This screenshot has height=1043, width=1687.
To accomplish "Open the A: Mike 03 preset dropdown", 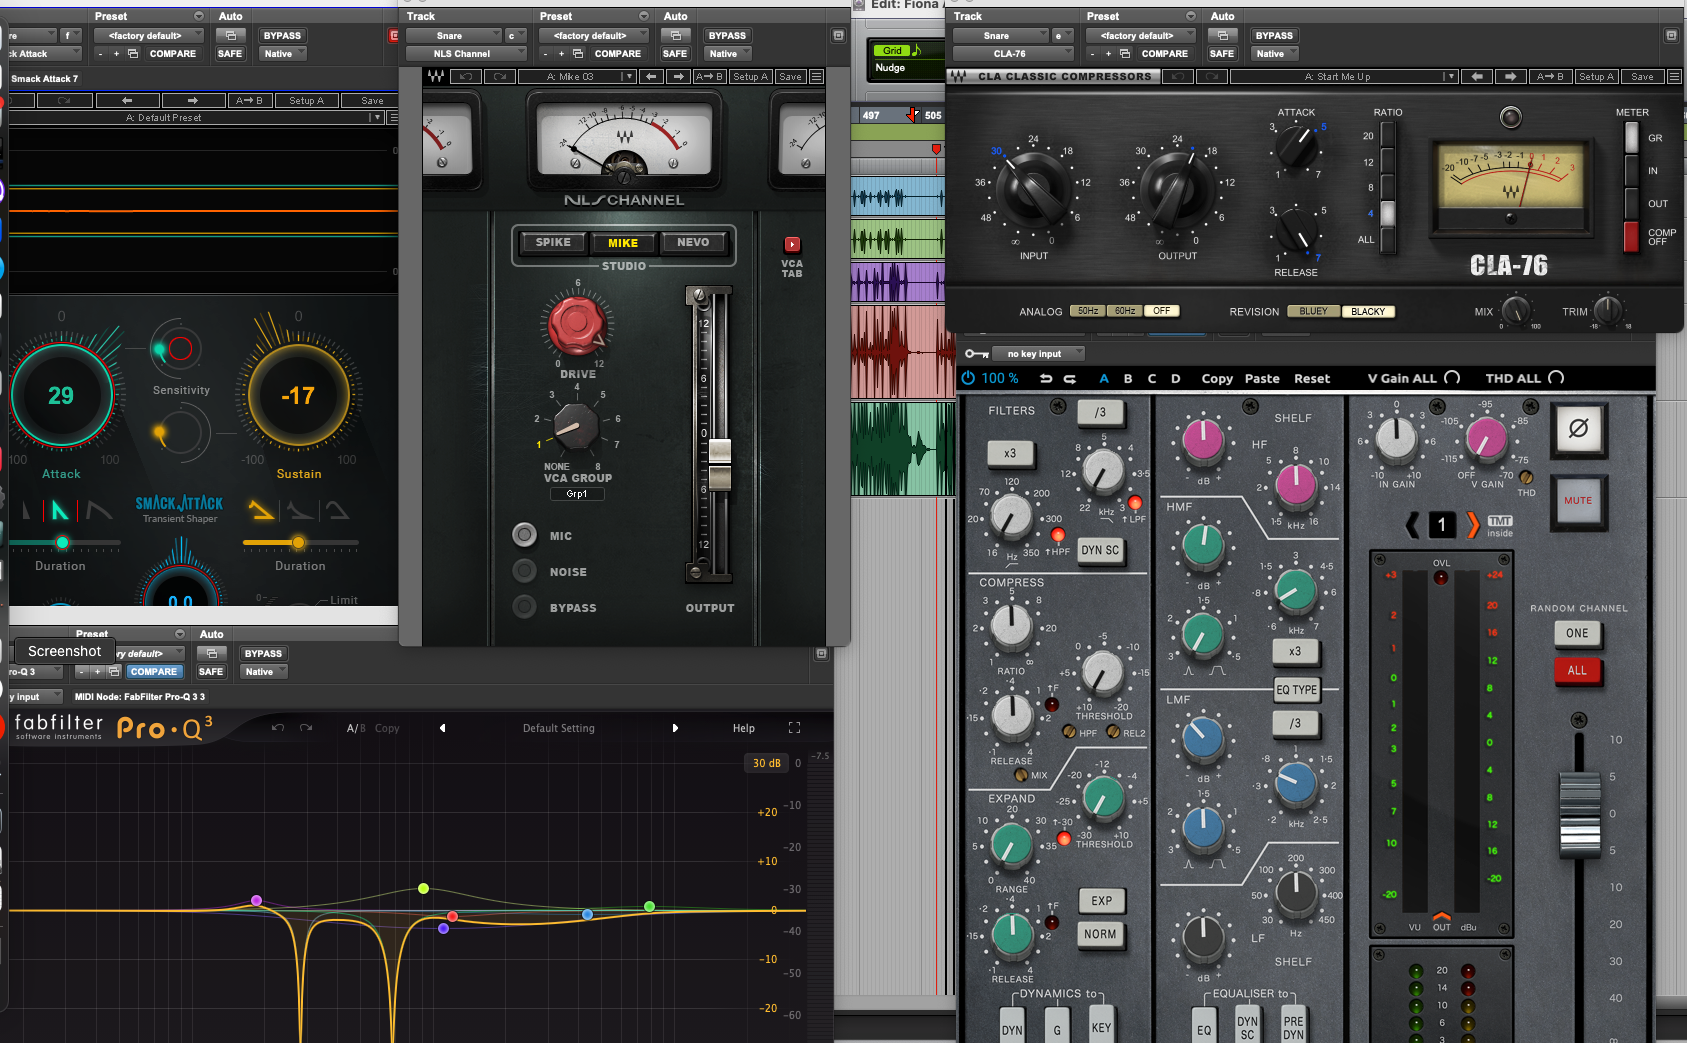I will (x=577, y=76).
